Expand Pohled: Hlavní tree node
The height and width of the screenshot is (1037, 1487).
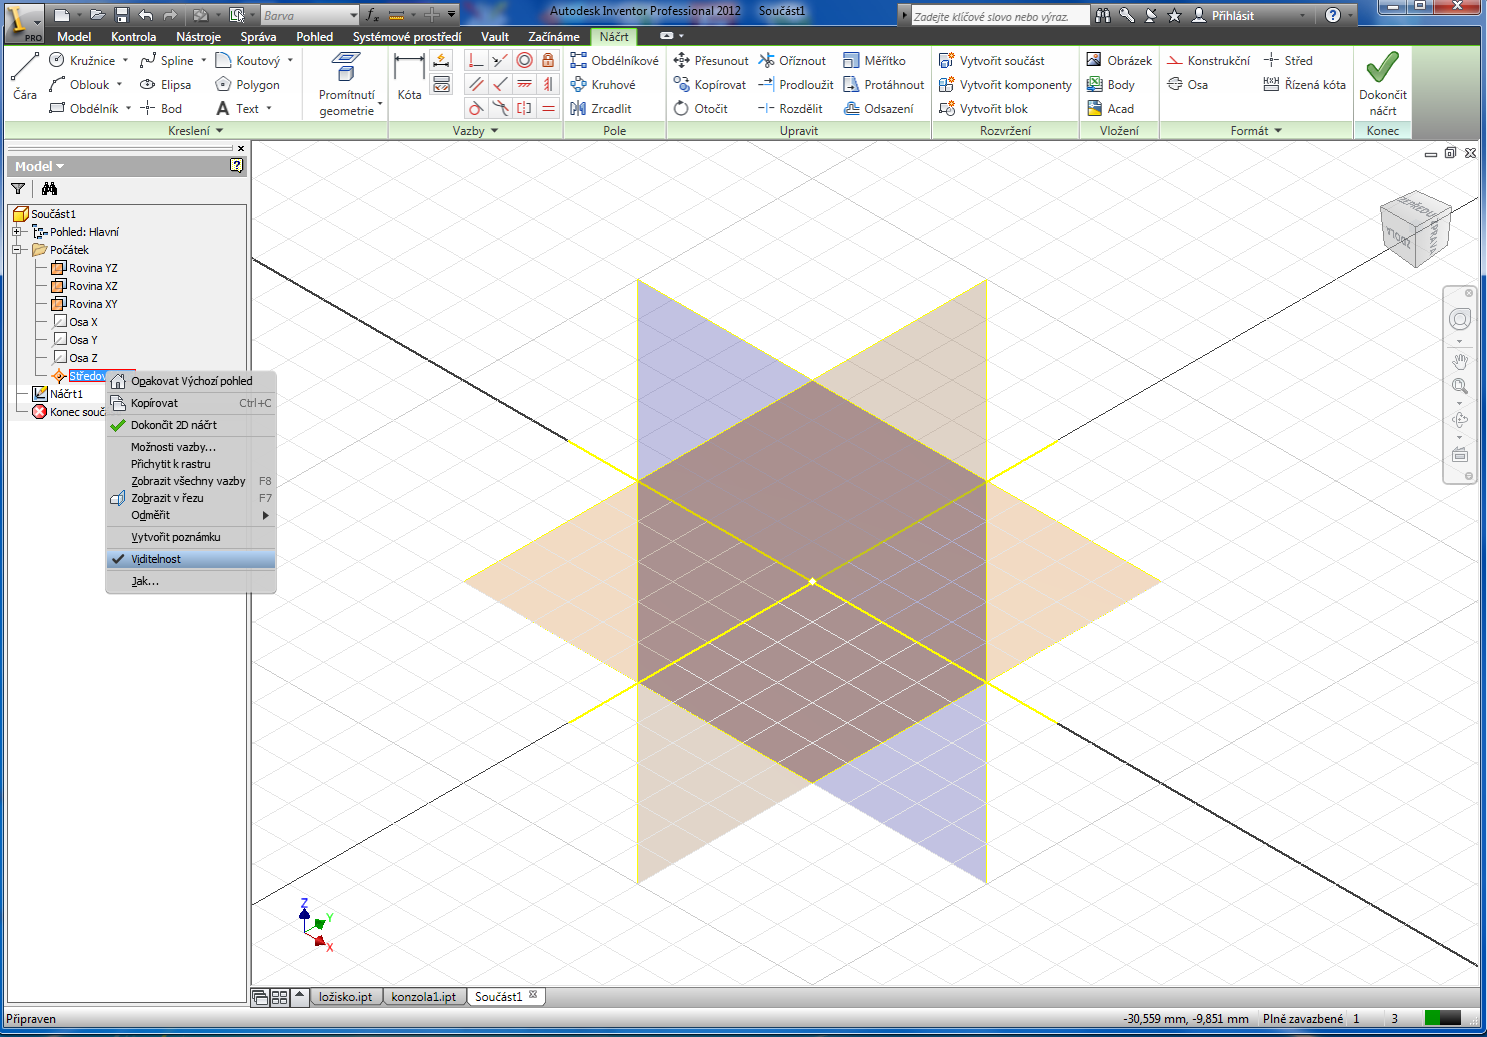click(17, 232)
